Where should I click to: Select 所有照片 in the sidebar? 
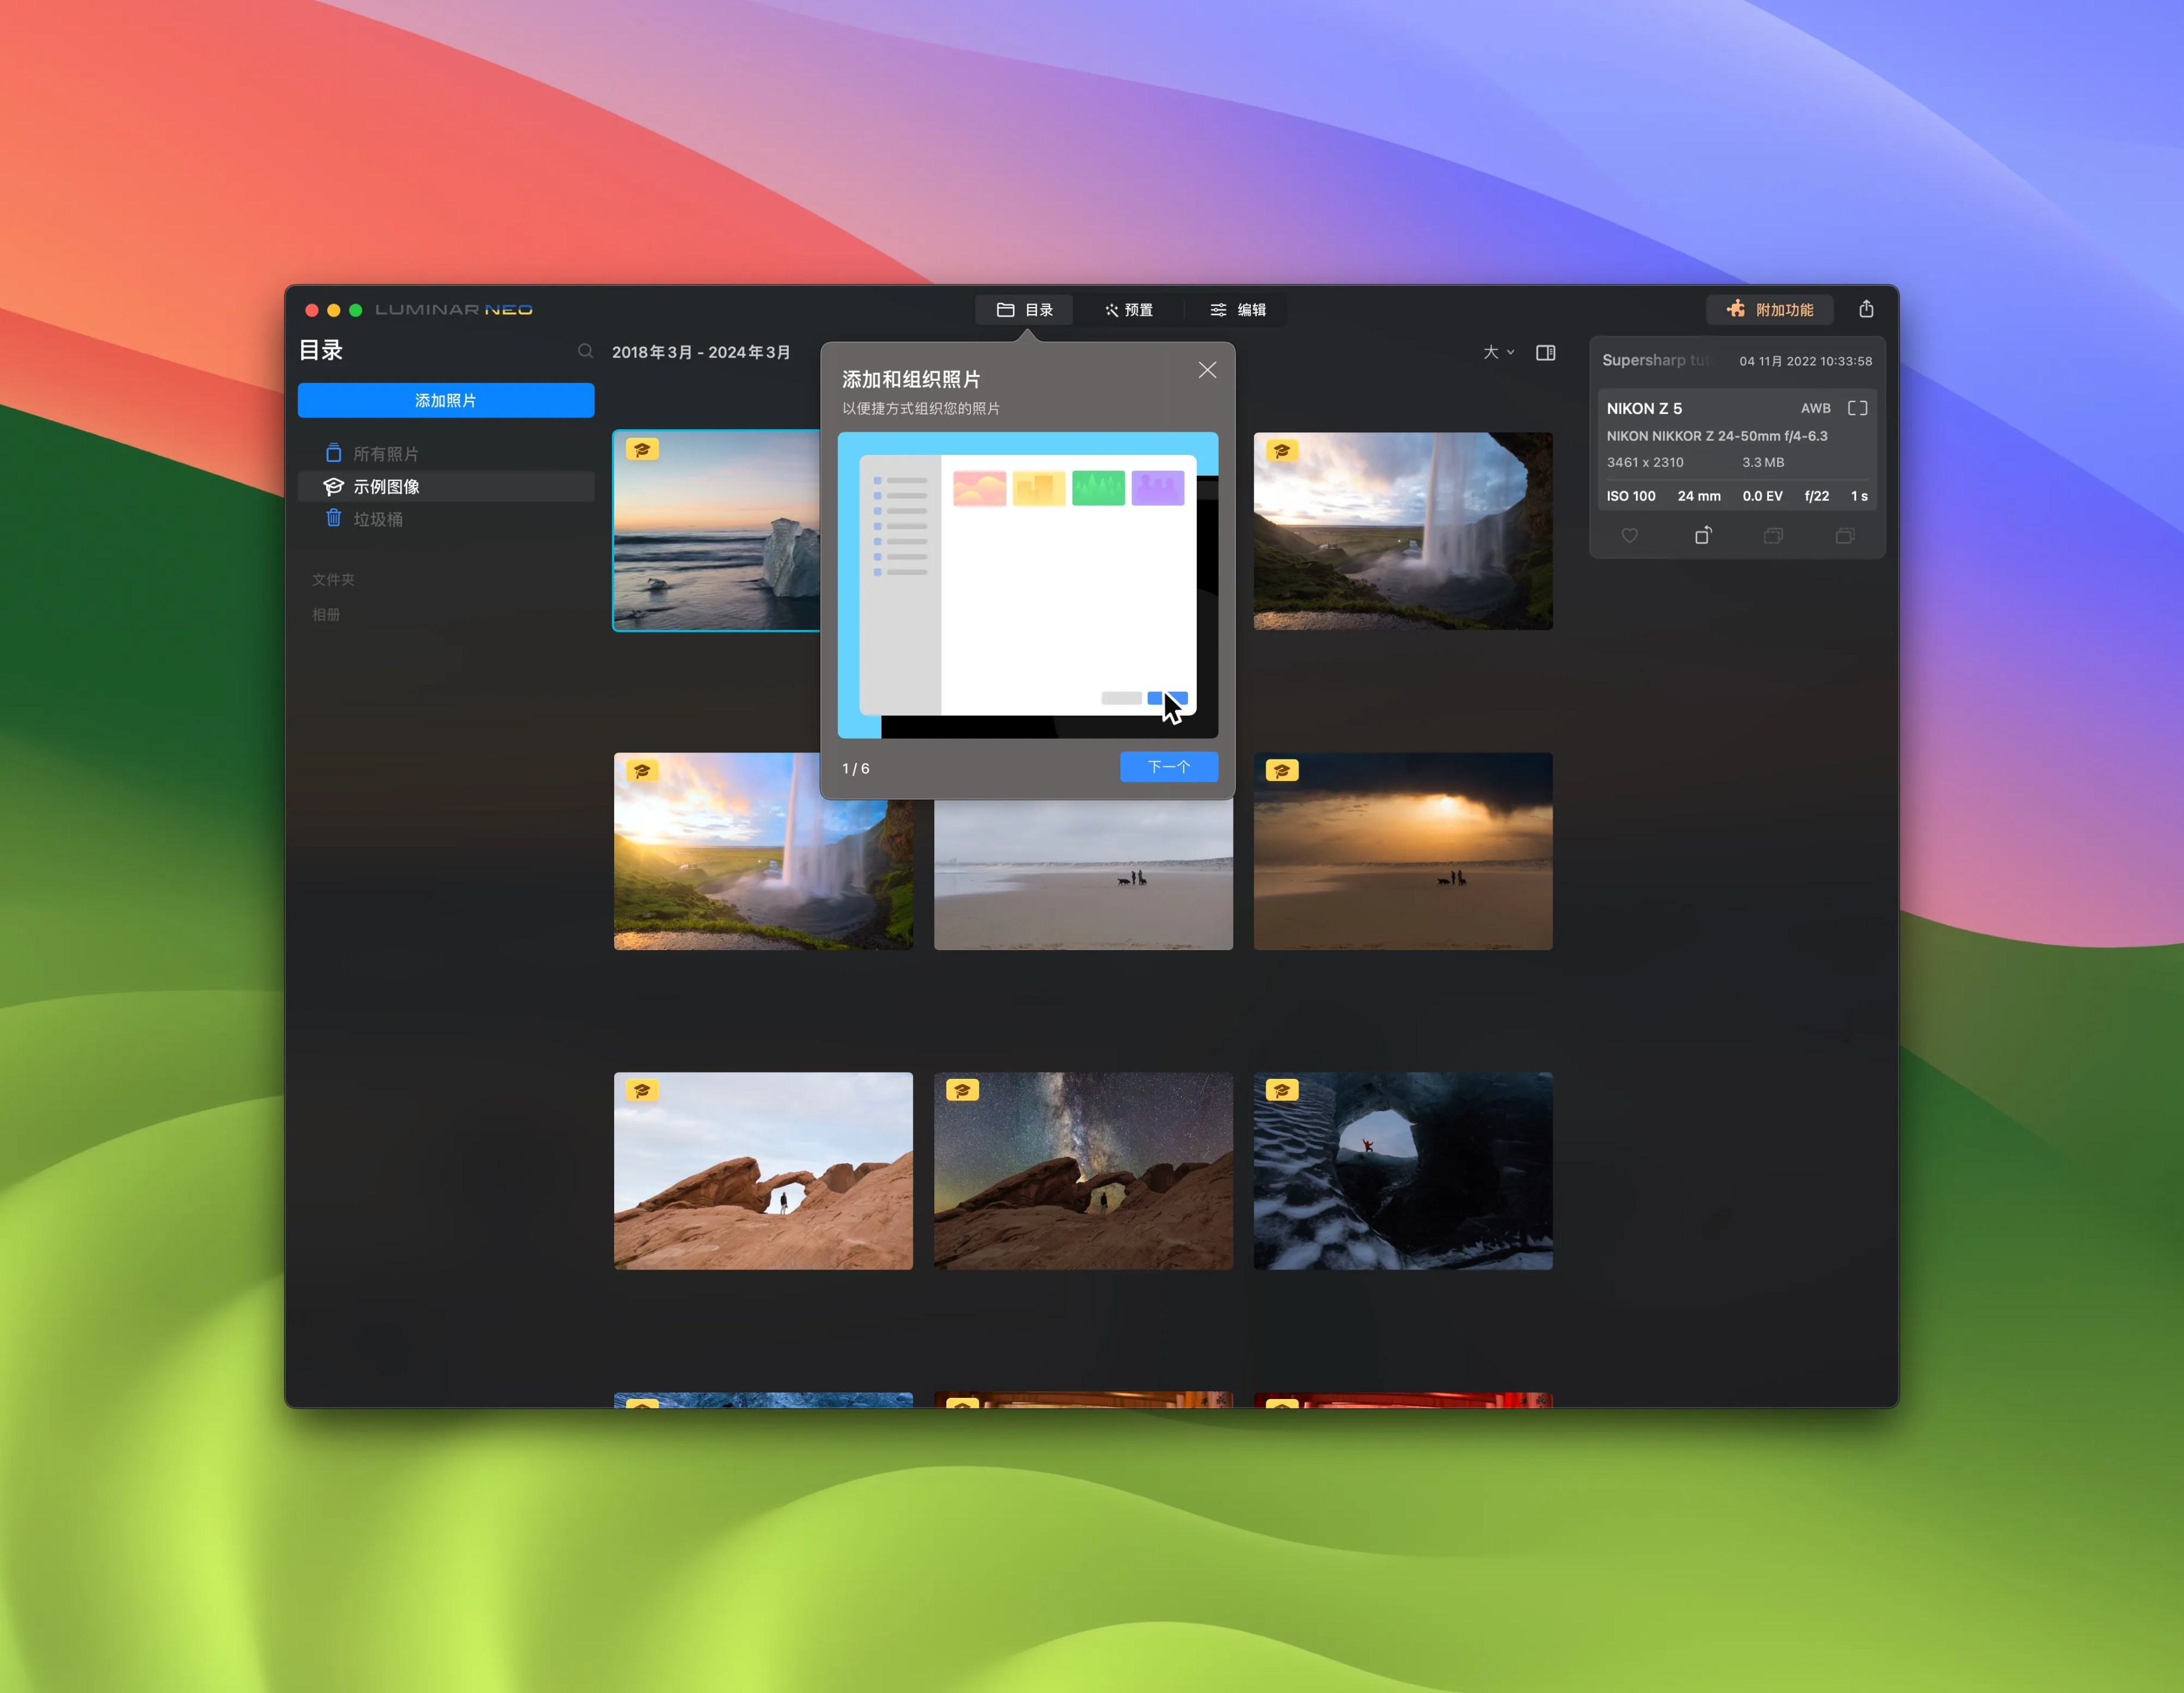pos(385,454)
